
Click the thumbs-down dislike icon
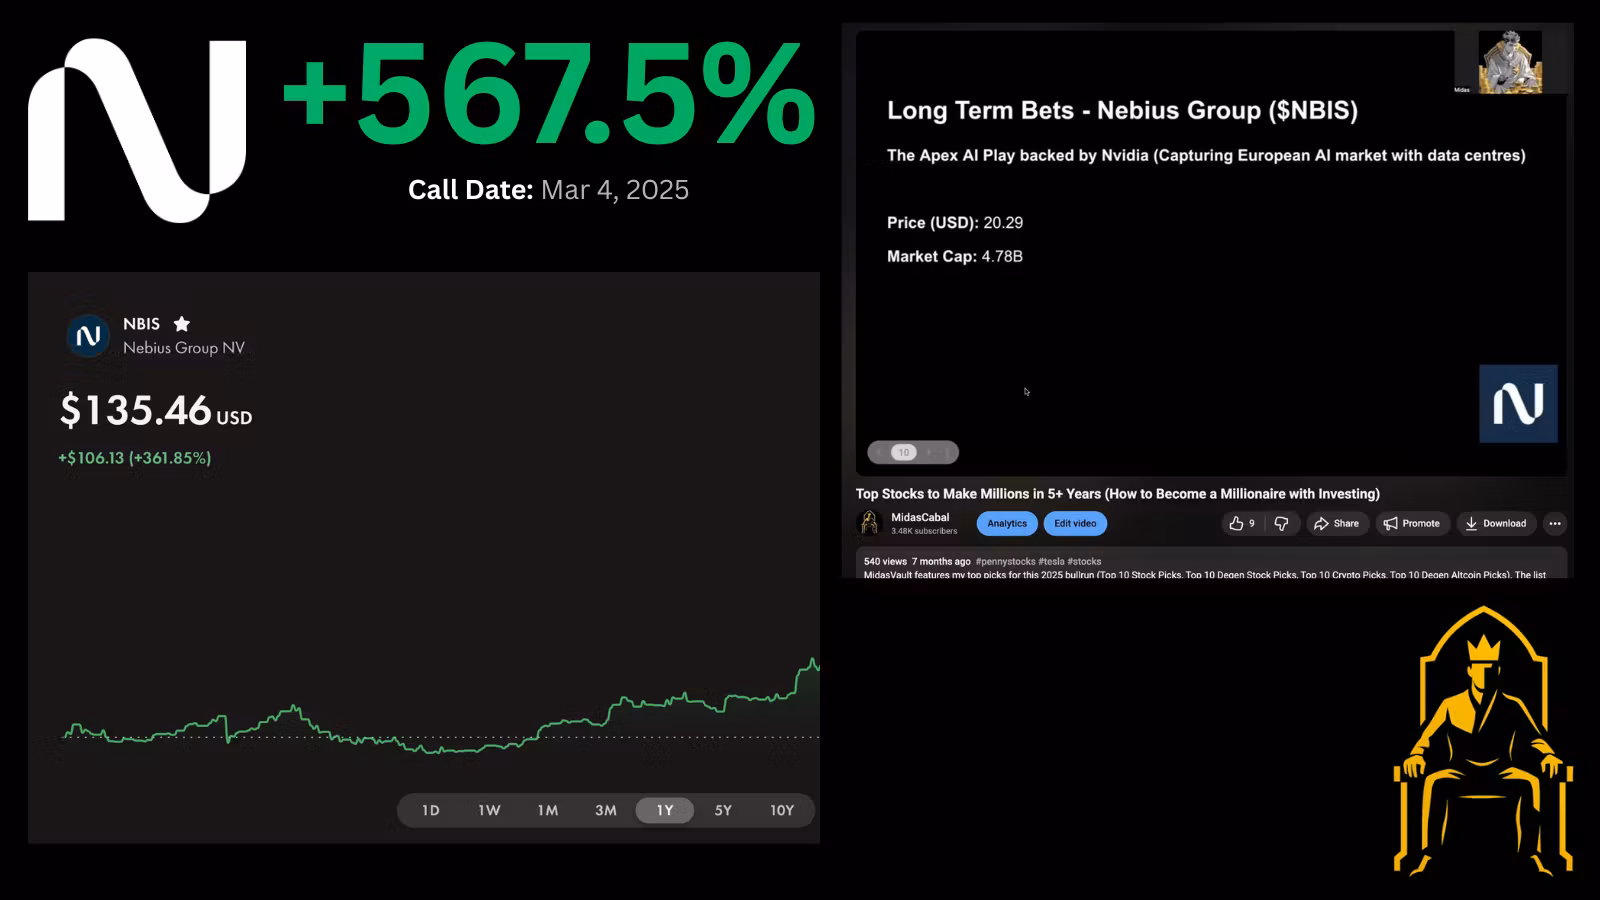1281,523
